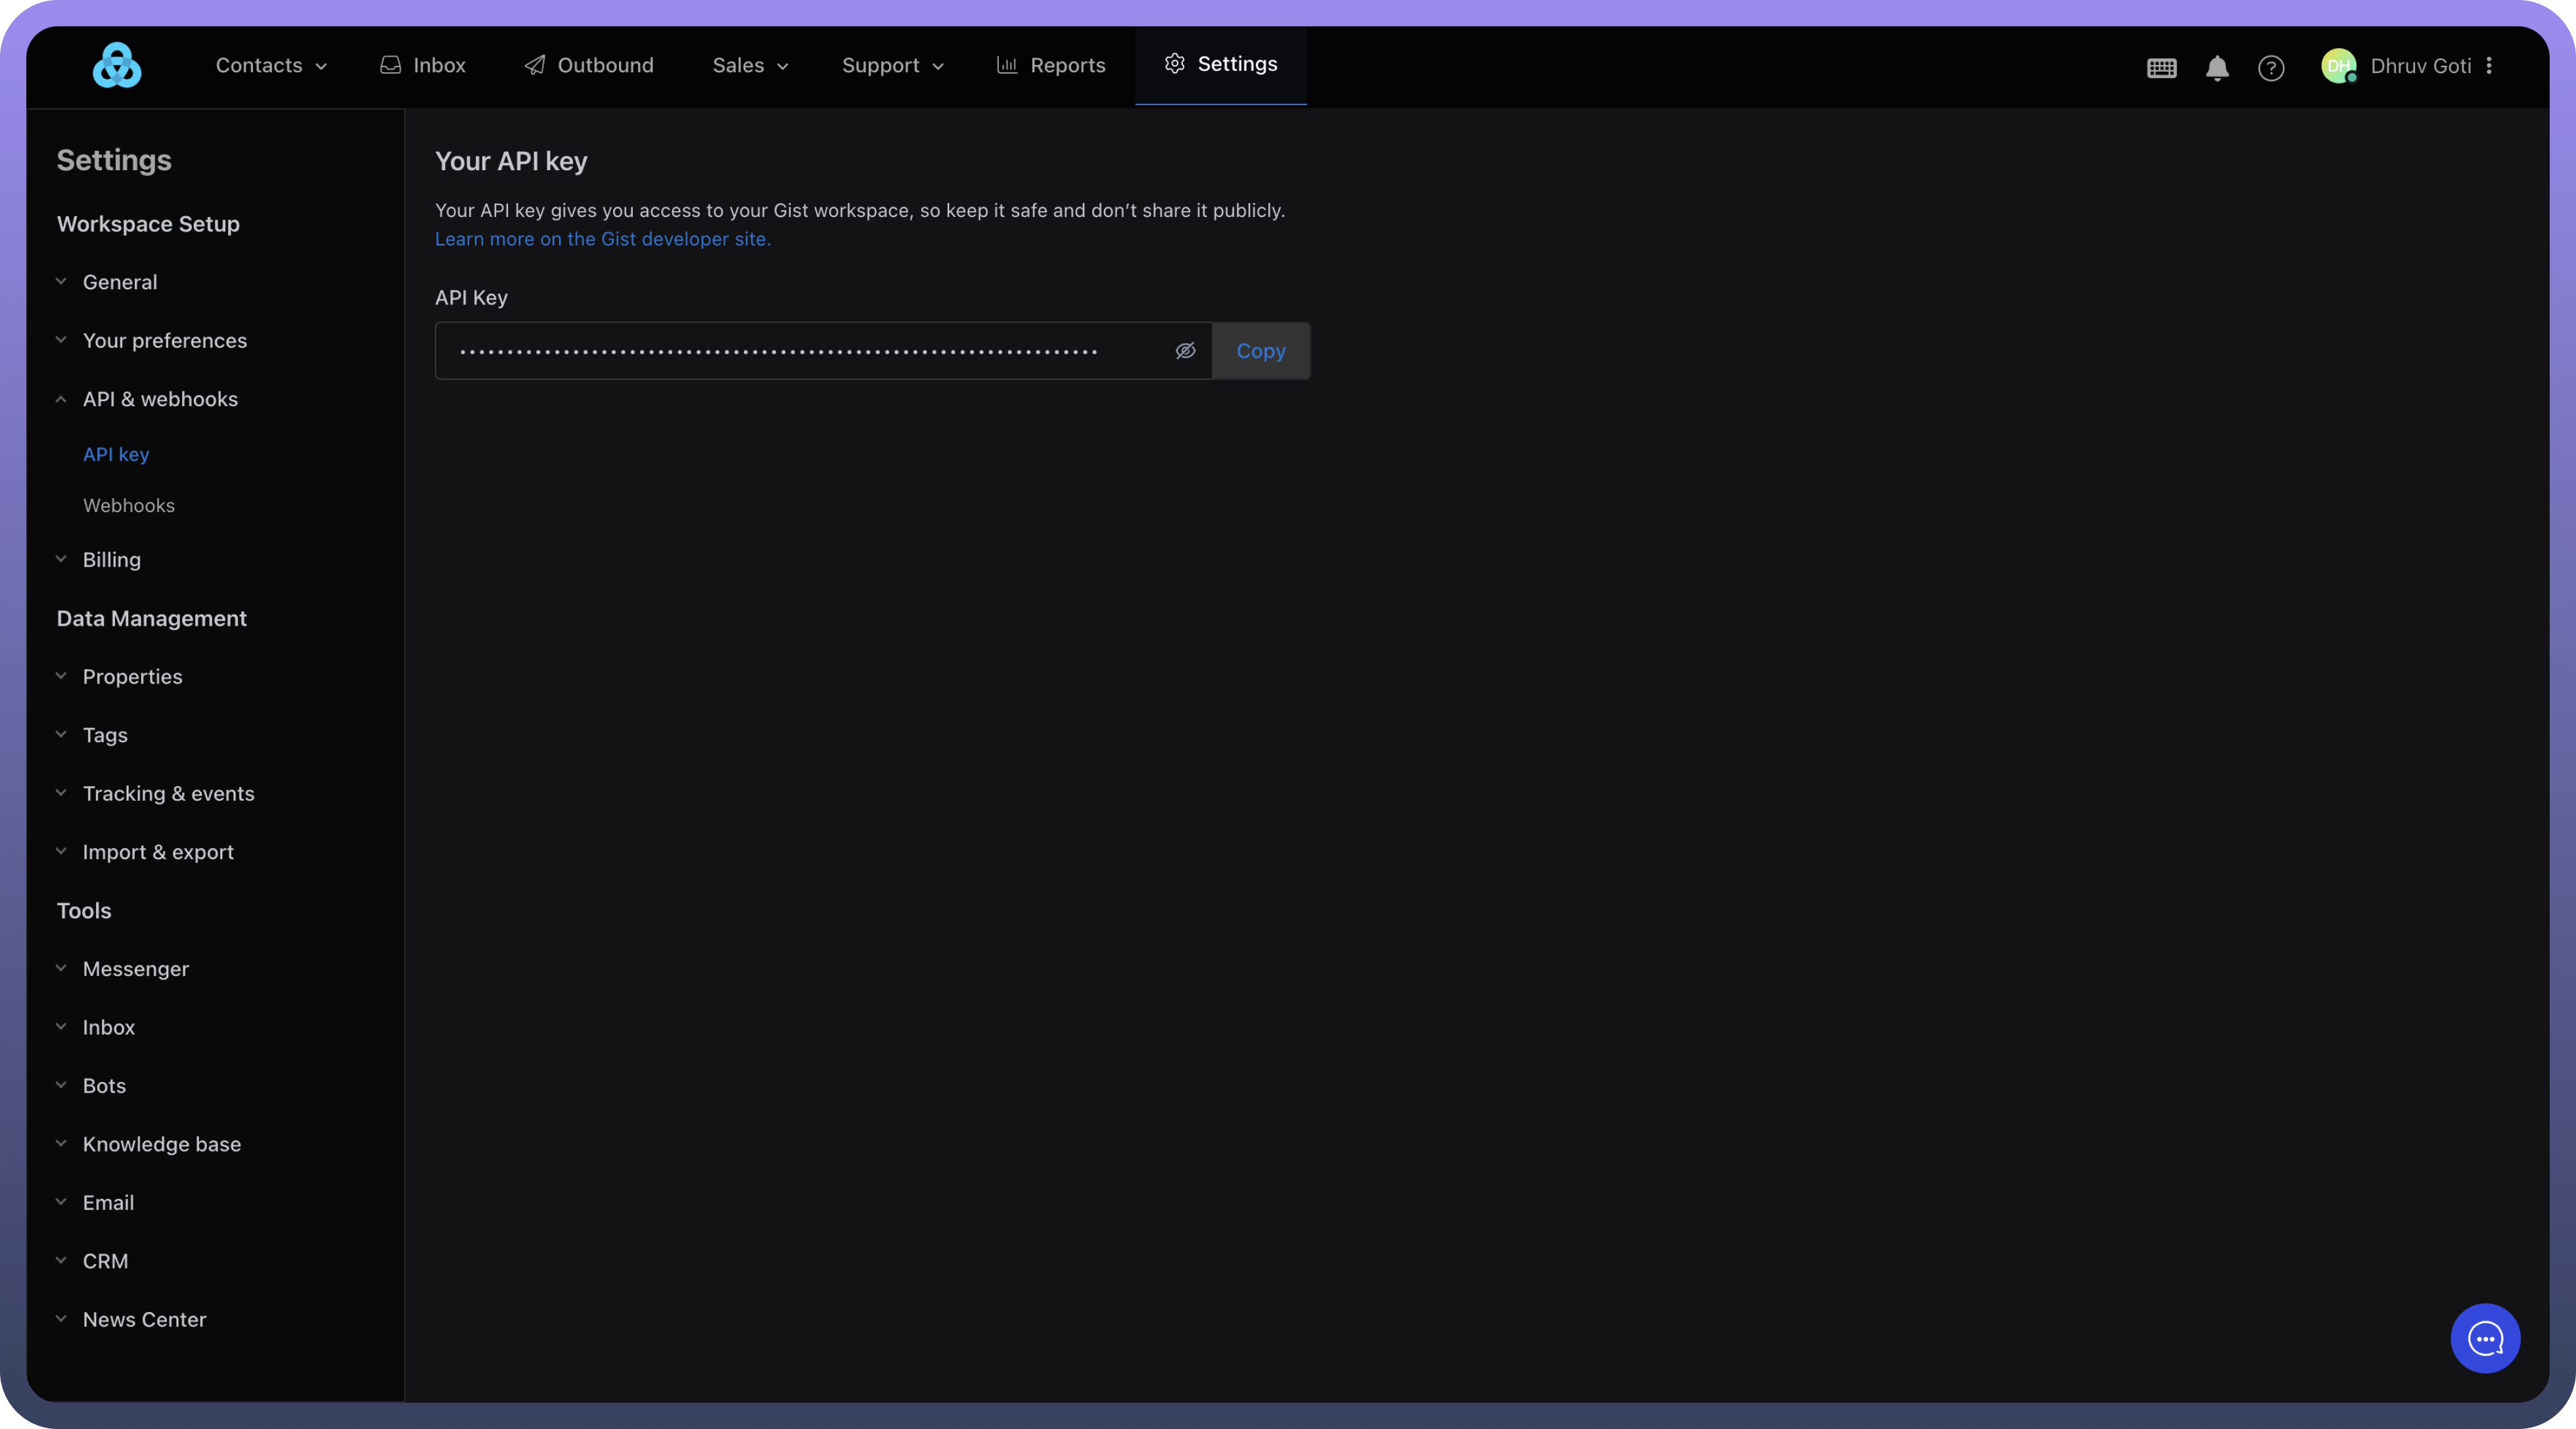Click the Dhruv Goti avatar
Image resolution: width=2576 pixels, height=1429 pixels.
coord(2338,66)
